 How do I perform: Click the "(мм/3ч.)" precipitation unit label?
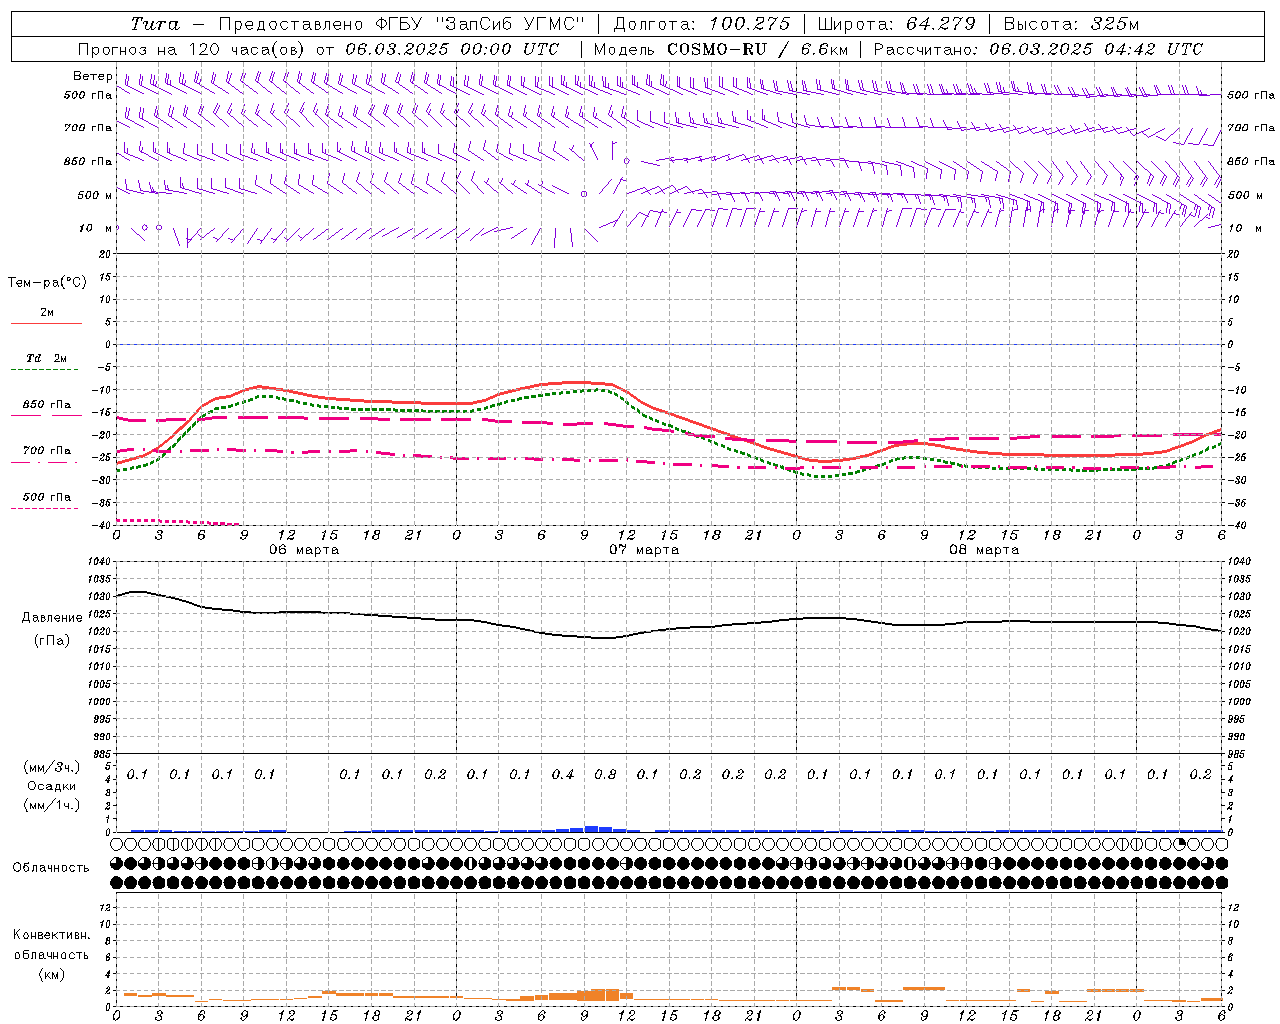52,767
